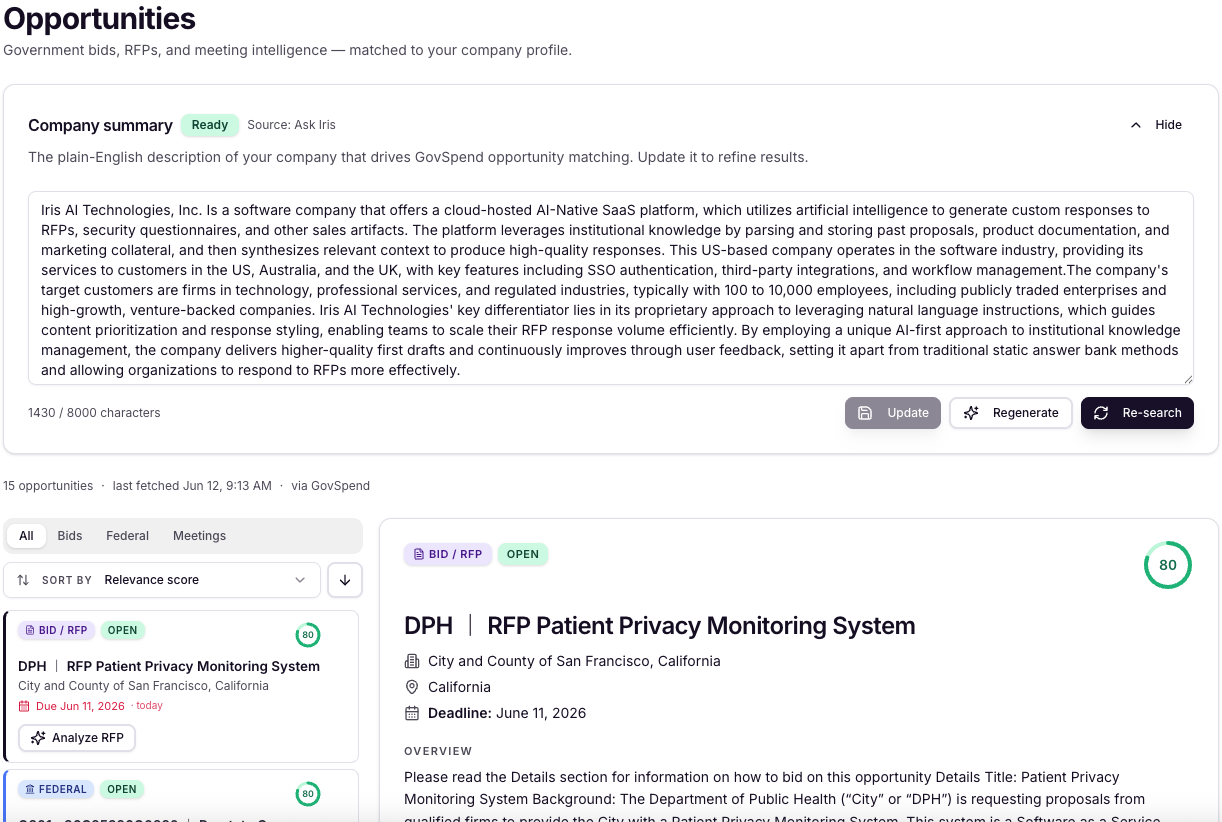Viewport: 1222px width, 822px height.
Task: Click the resize handle of the summary text area
Action: pos(1188,379)
